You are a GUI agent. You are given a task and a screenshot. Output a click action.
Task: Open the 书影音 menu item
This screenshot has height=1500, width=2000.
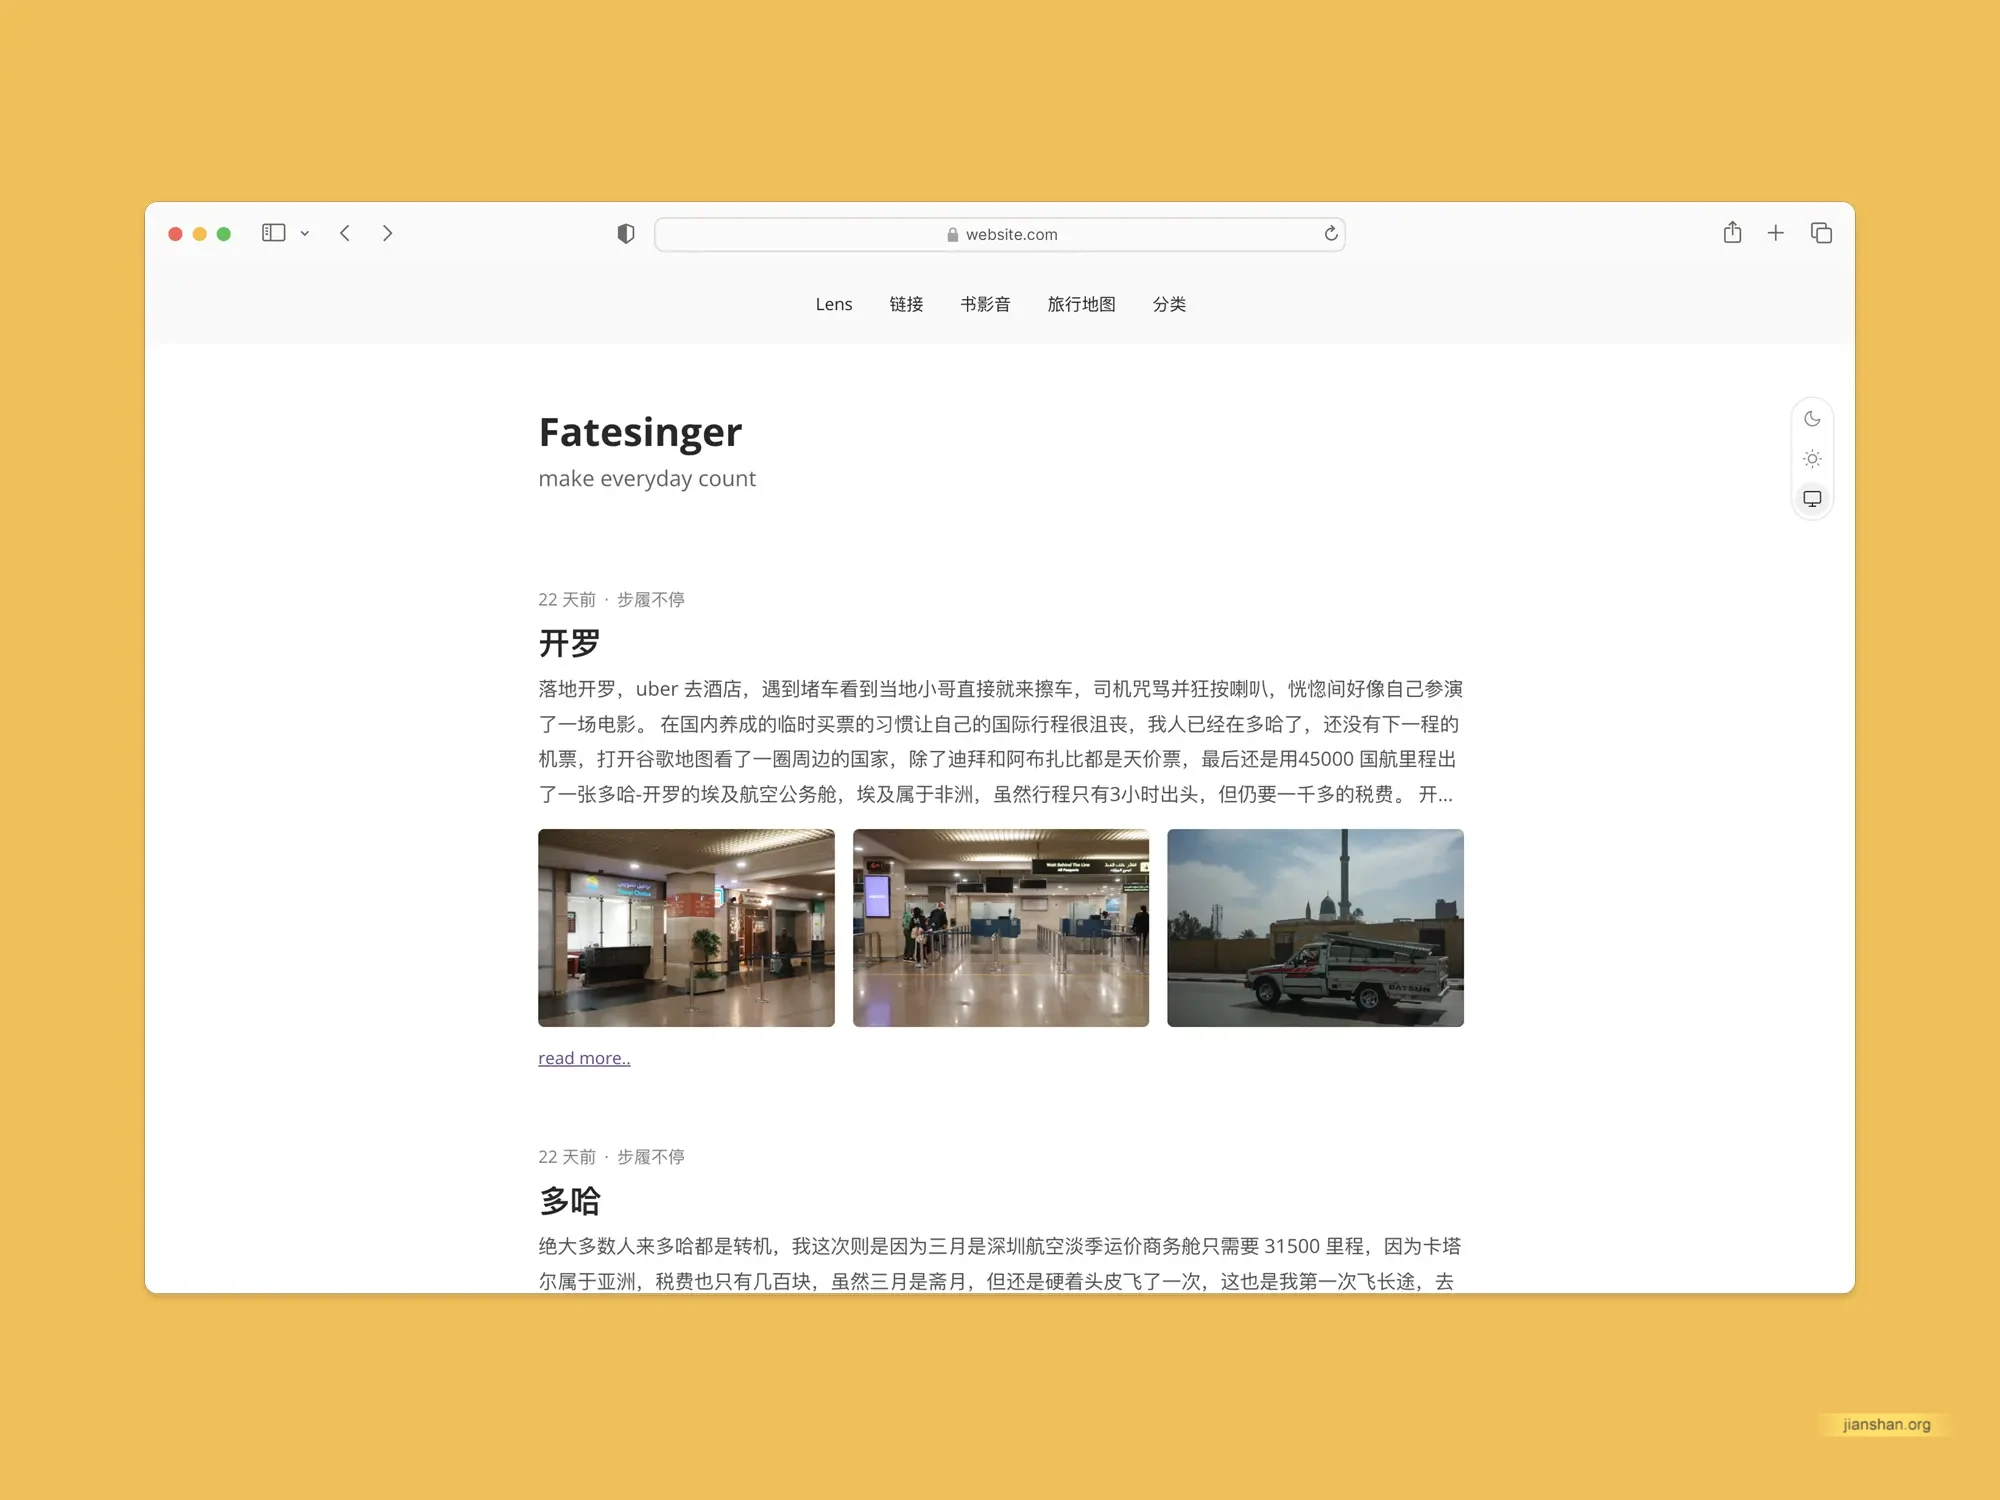coord(985,304)
